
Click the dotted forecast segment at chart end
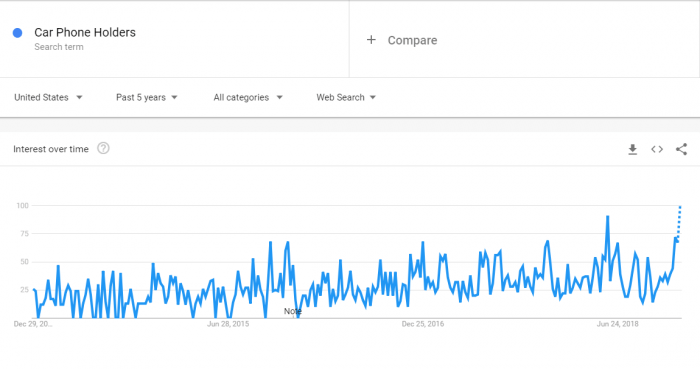click(679, 224)
